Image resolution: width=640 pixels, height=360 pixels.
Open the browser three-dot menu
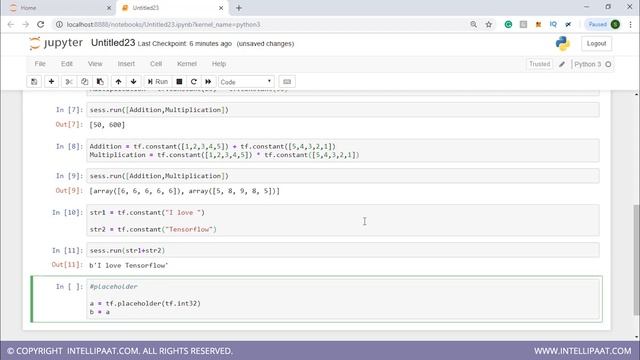coord(631,24)
